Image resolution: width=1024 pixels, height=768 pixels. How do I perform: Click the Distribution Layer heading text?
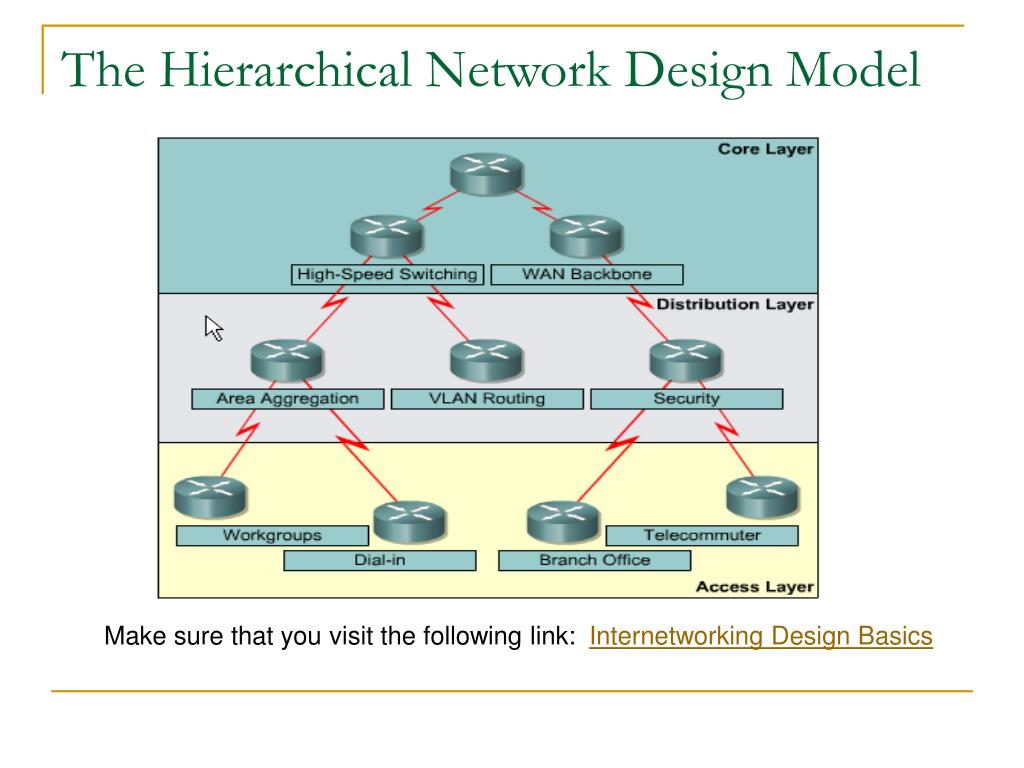tap(735, 305)
